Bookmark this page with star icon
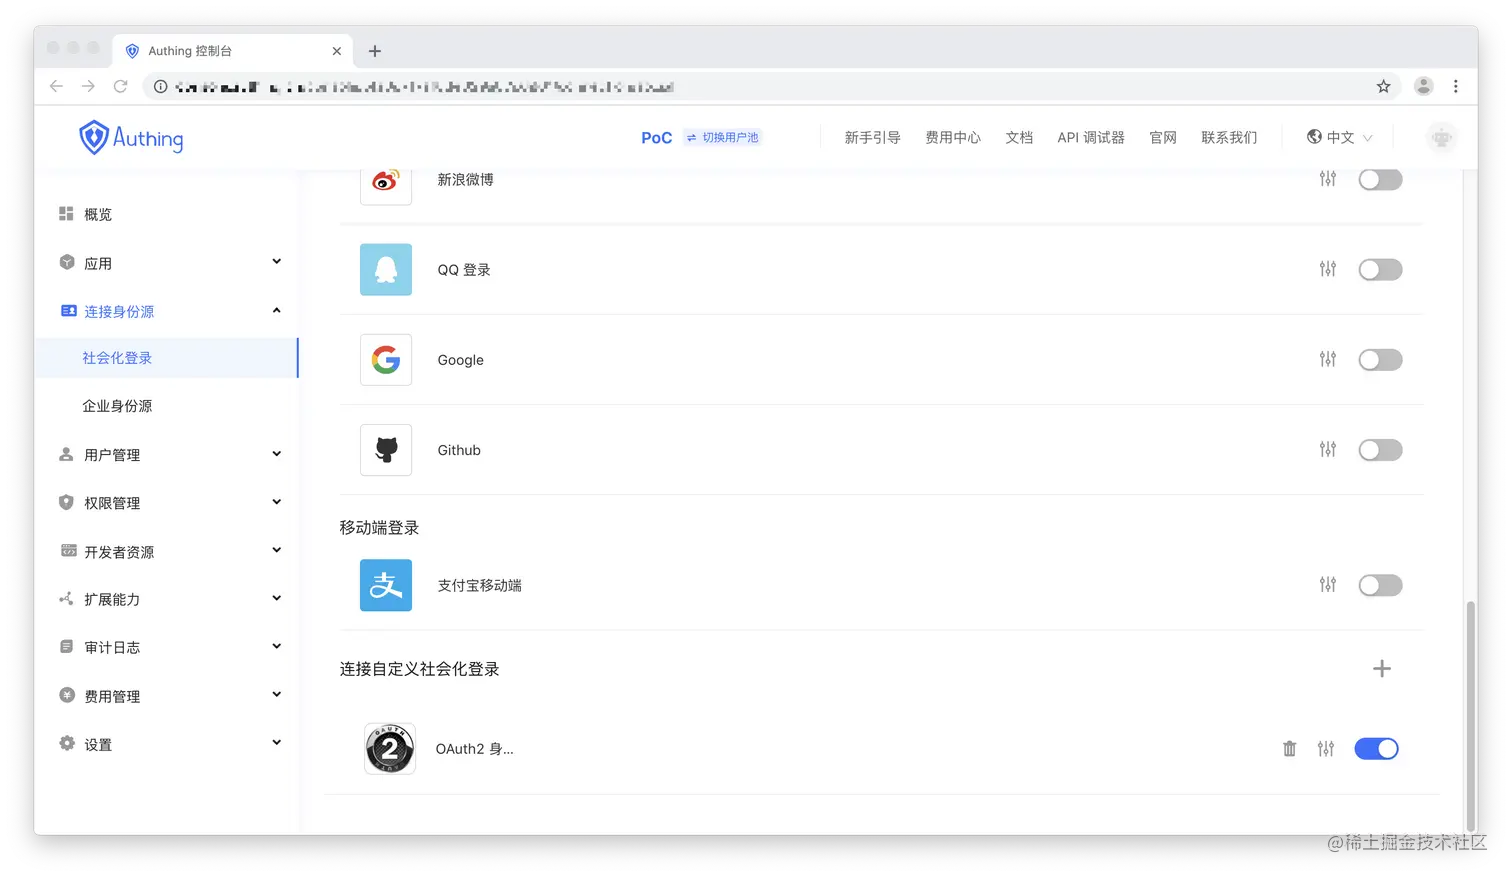The image size is (1512, 877). [1383, 86]
